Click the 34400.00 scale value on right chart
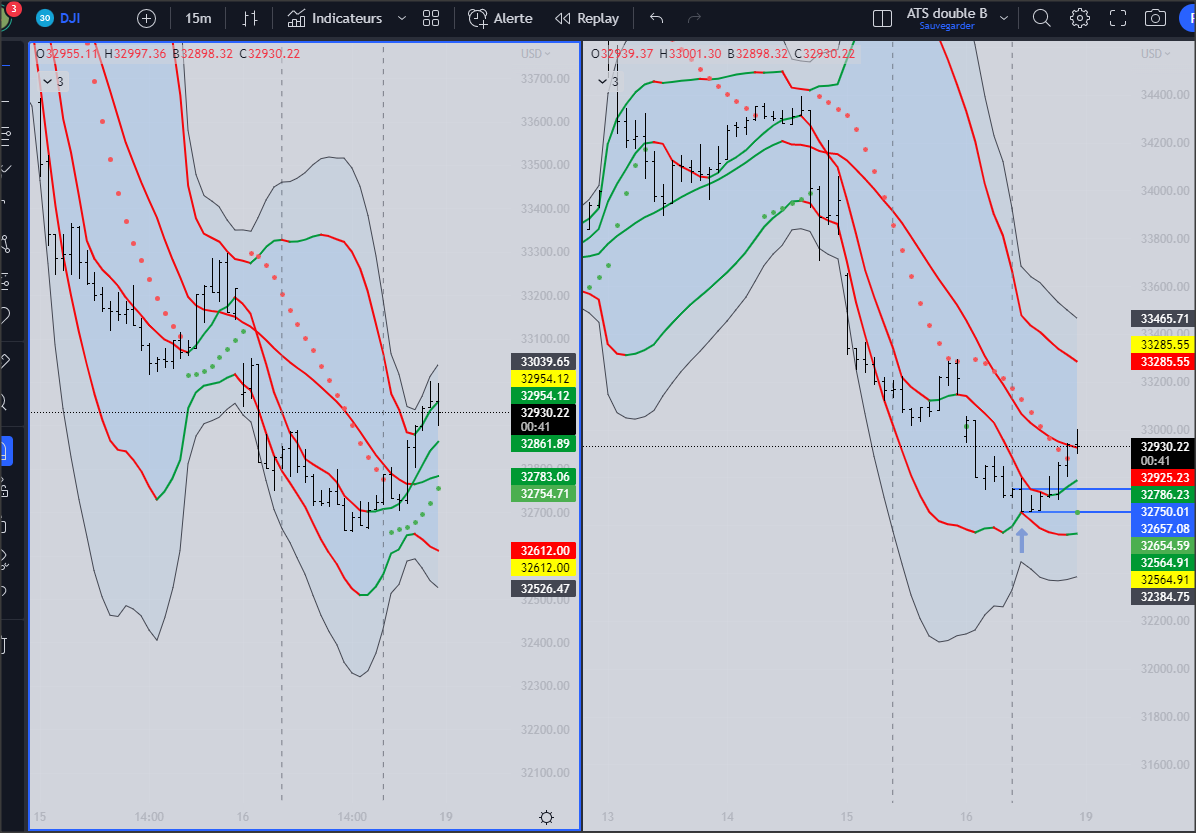 [x=1165, y=95]
